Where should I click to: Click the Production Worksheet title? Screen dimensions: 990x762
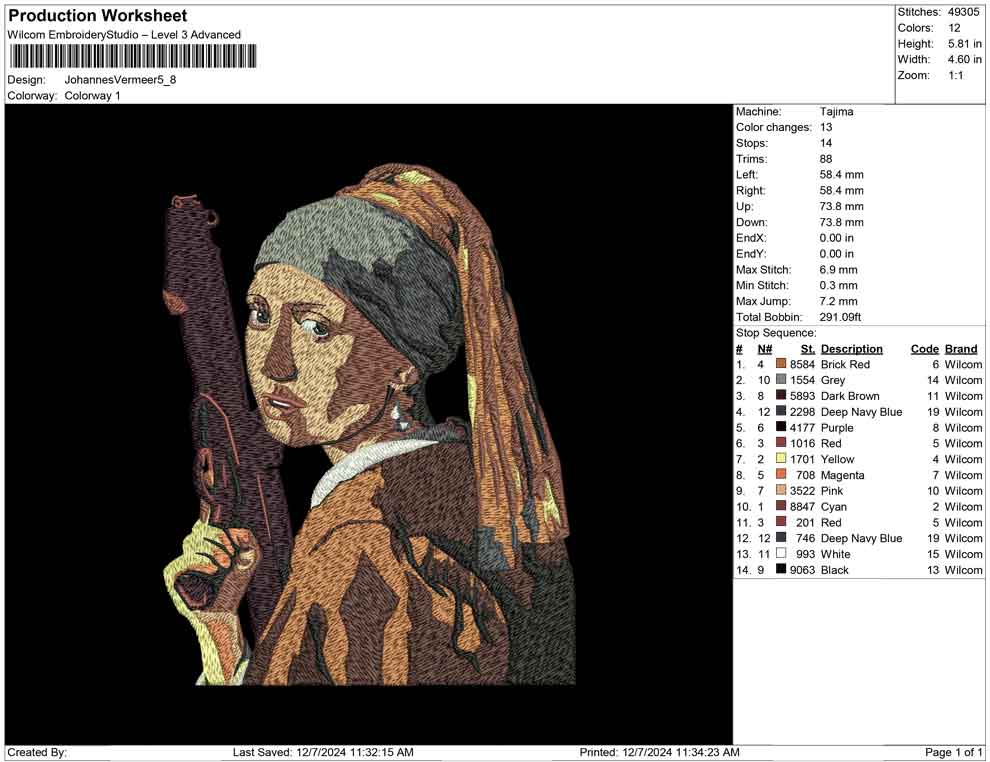pos(97,16)
